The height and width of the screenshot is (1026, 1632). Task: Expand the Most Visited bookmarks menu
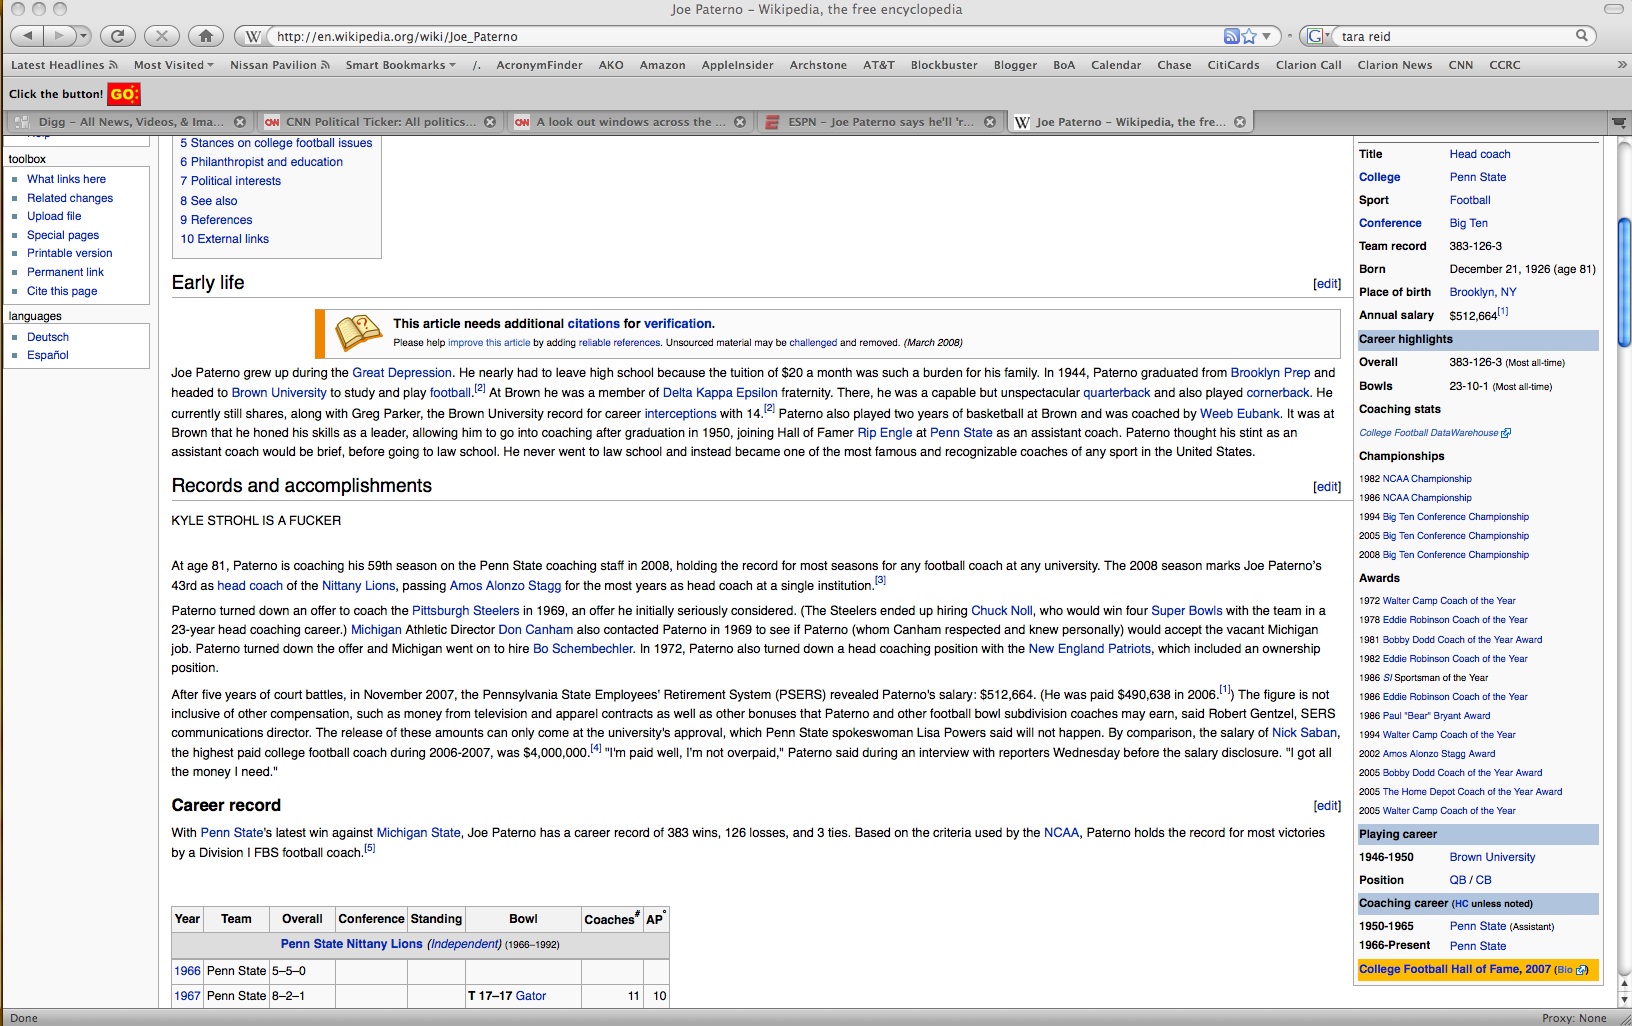pyautogui.click(x=173, y=65)
